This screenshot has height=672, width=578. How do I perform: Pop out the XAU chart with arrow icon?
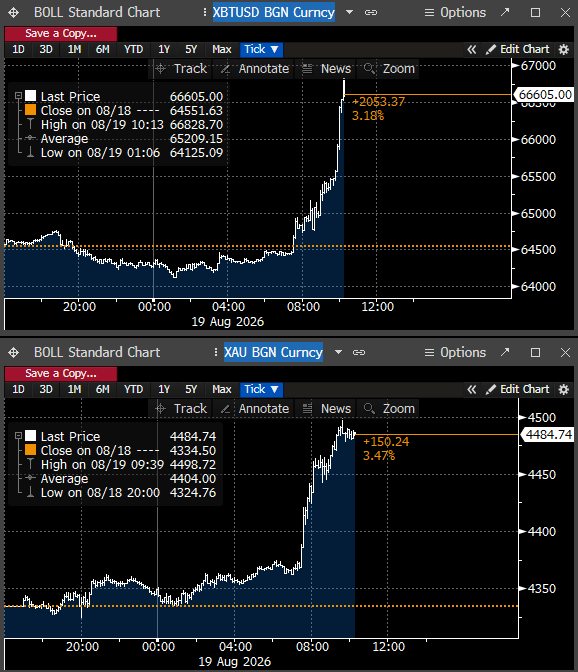(505, 352)
